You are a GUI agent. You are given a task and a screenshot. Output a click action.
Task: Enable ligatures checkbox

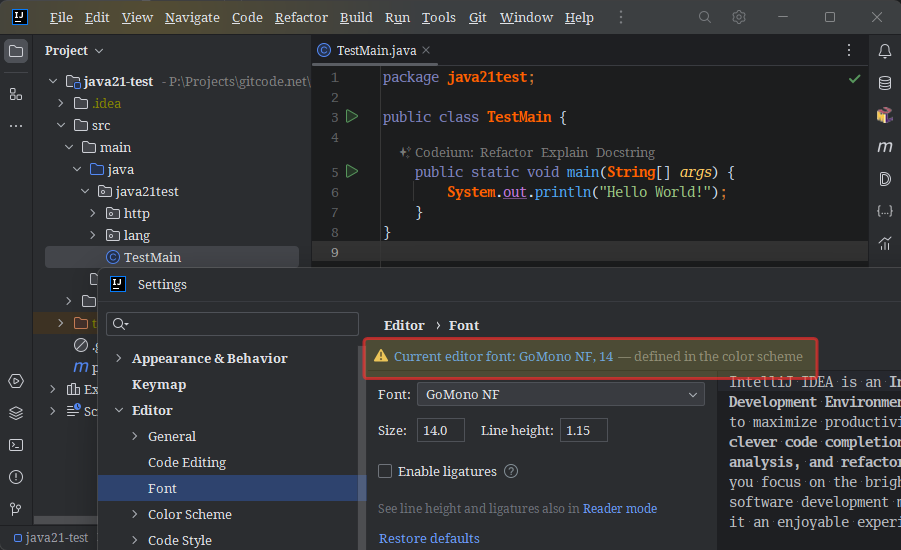click(x=385, y=471)
